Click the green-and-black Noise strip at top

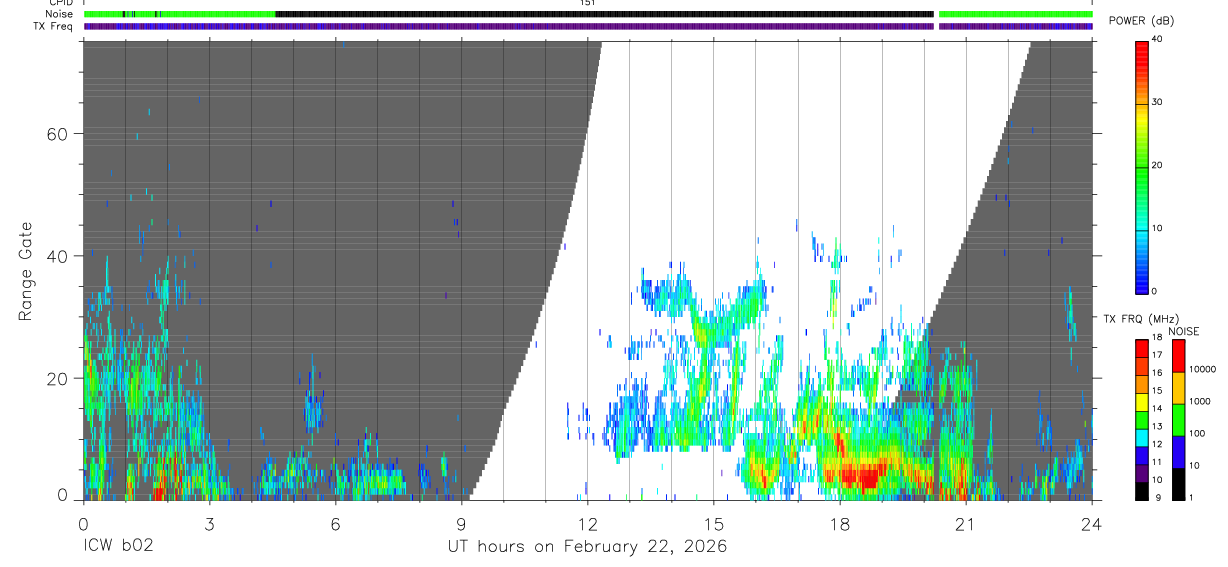coord(588,14)
